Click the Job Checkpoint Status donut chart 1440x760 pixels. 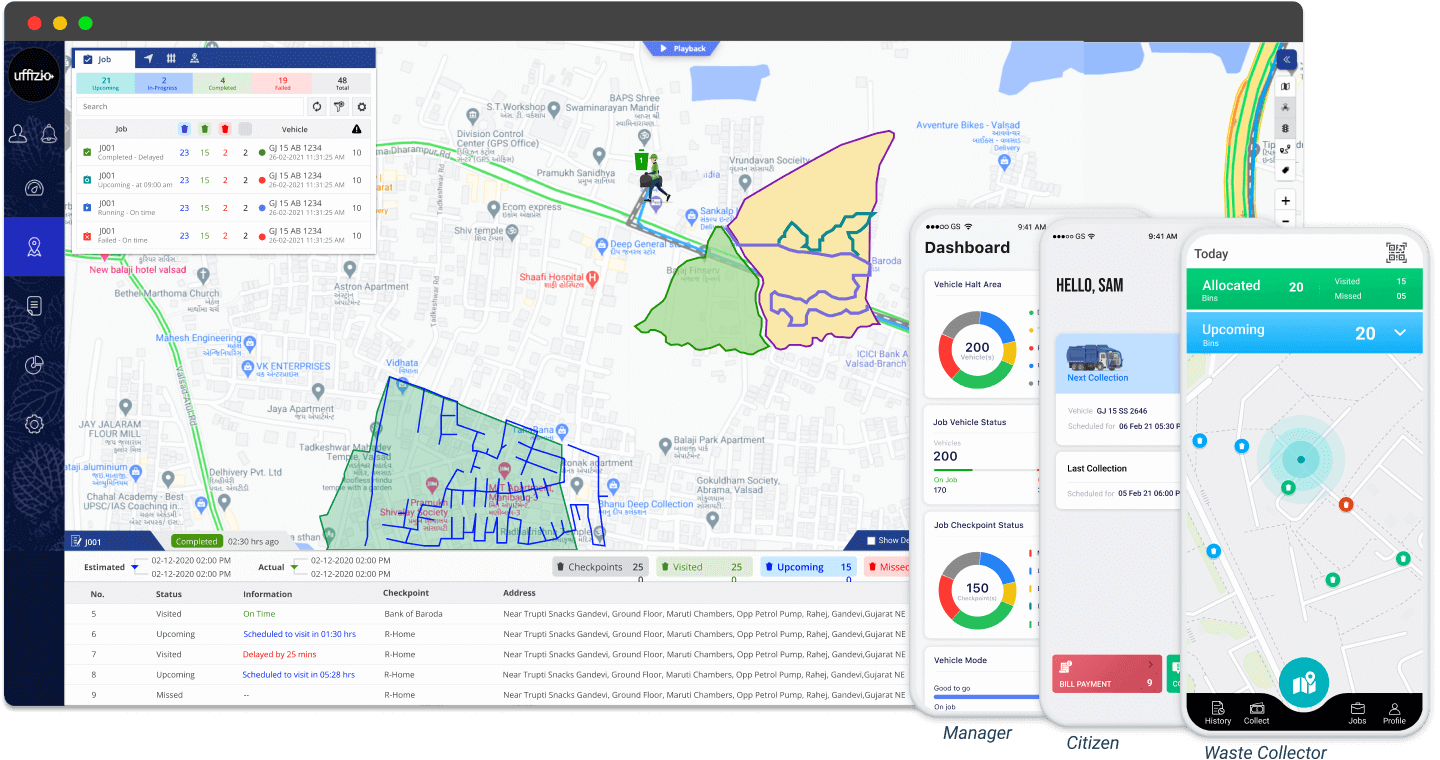(x=976, y=590)
